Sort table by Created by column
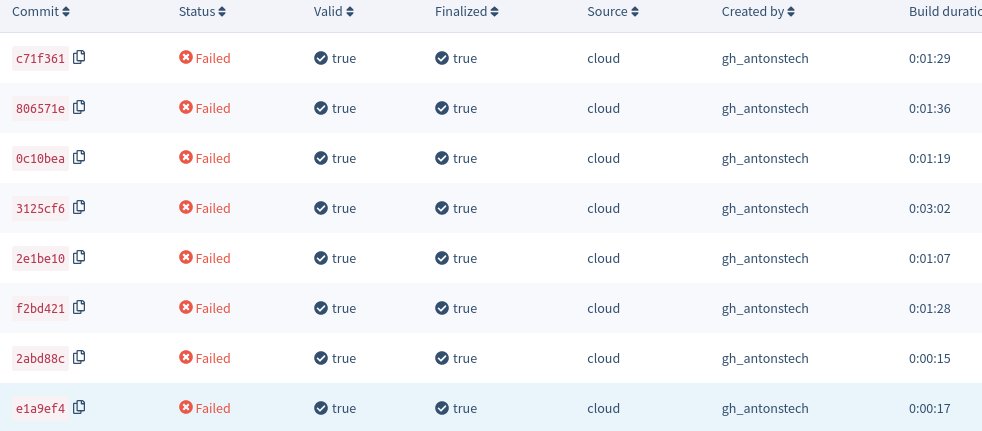Viewport: 982px width, 431px height. pos(758,11)
